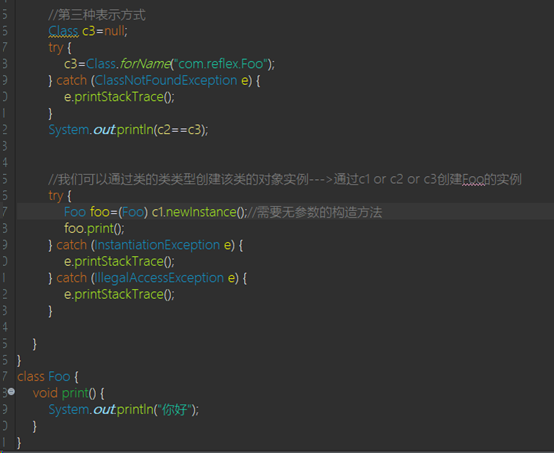The height and width of the screenshot is (453, 554).
Task: Click InstantiationException in catch clause
Action: (157, 245)
